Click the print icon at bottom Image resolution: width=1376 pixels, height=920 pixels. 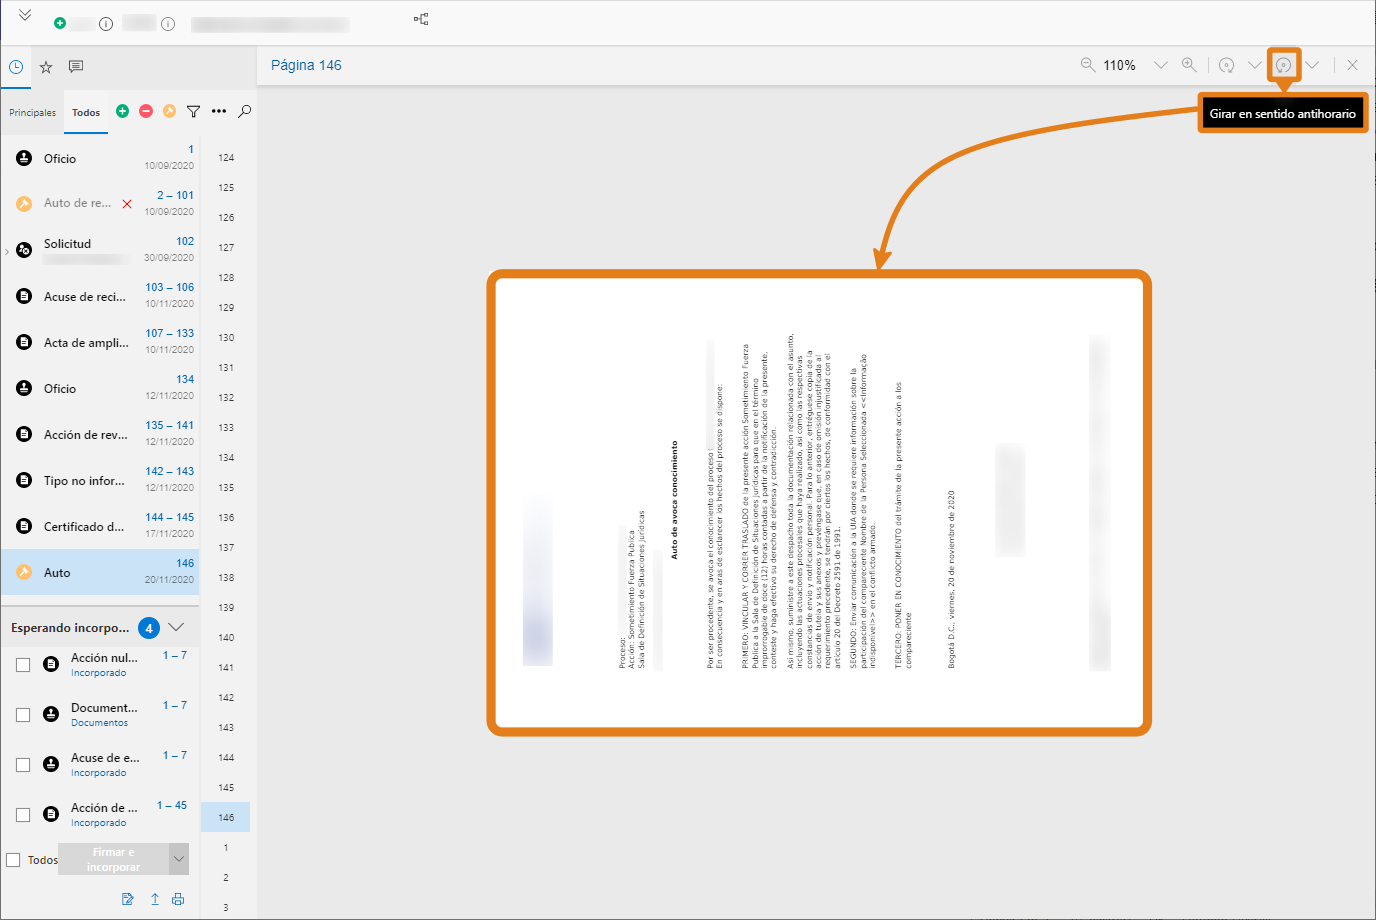point(178,899)
